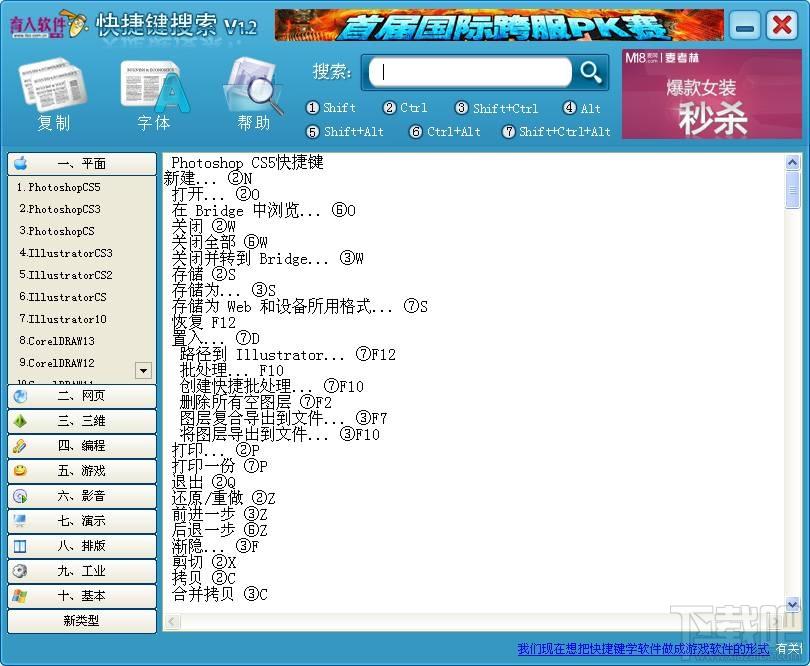Screen dimensions: 810x666
Task: Click the ① Shift legend label
Action: pyautogui.click(x=331, y=108)
